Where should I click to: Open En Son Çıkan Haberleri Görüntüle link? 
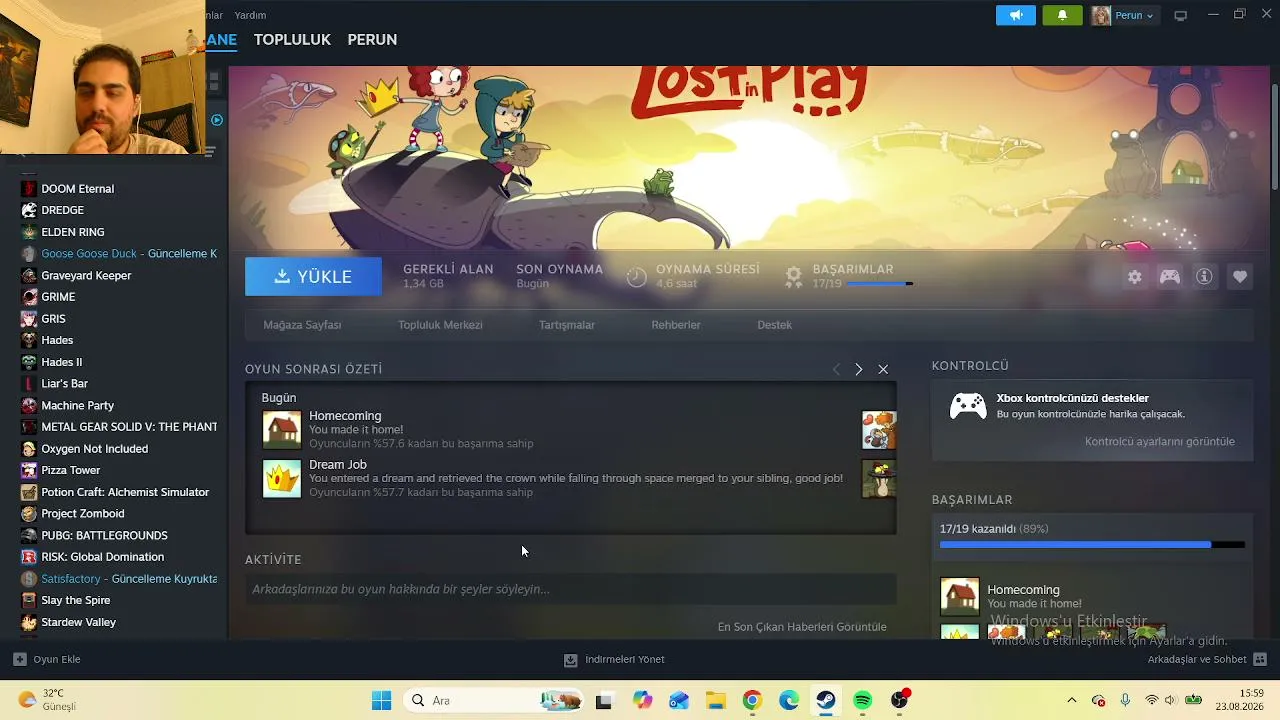tap(802, 627)
